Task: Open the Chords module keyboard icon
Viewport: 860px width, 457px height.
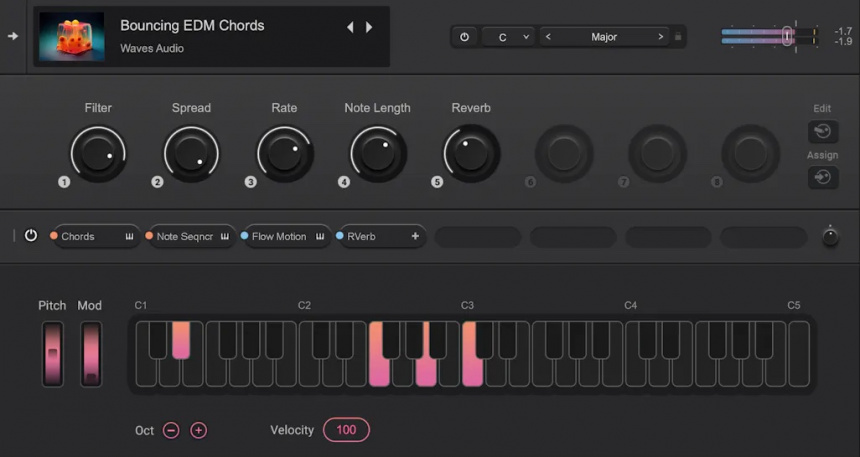Action: 129,236
